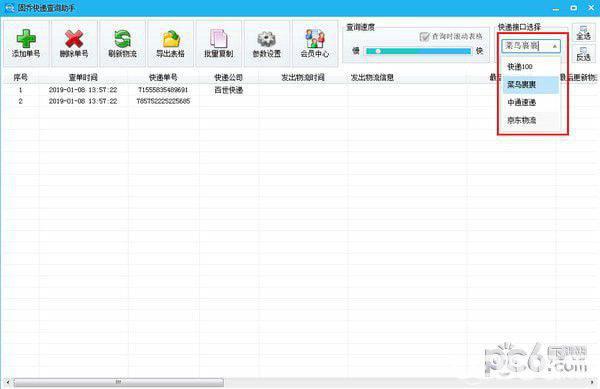
Task: Choose 中通速递 from the dropdown list
Action: (x=531, y=103)
